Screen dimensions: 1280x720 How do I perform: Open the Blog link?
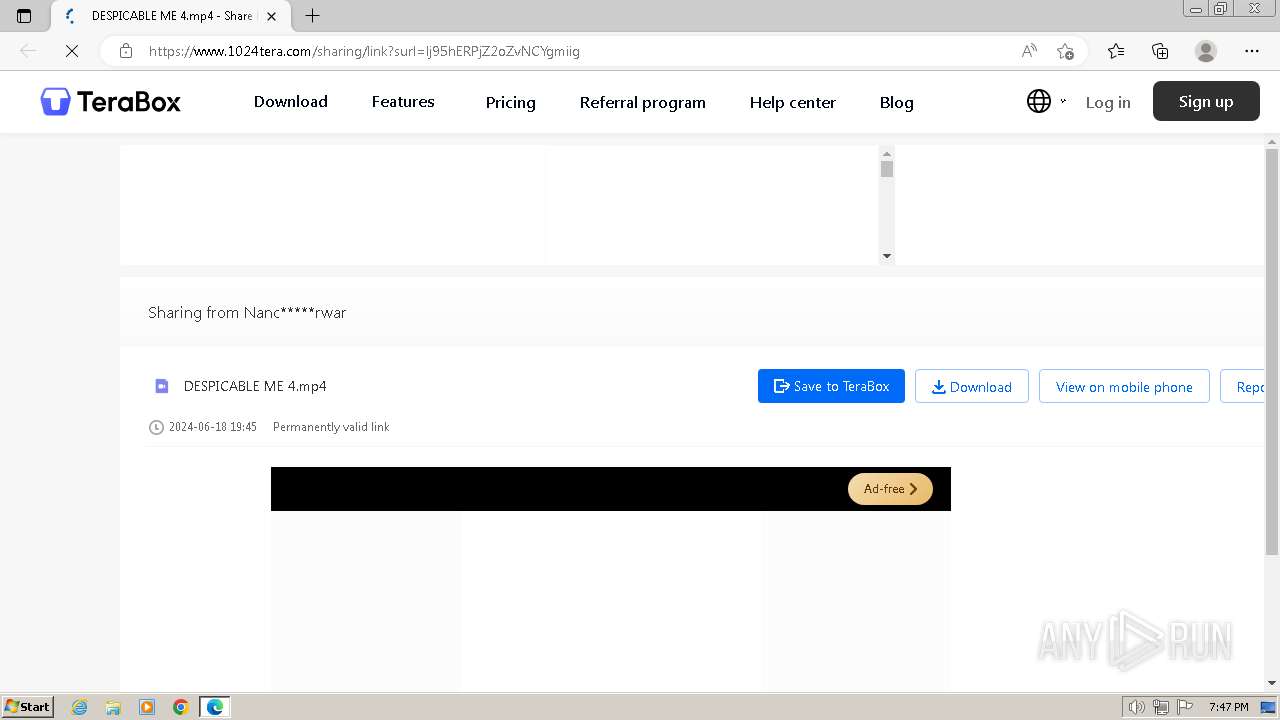click(x=897, y=102)
